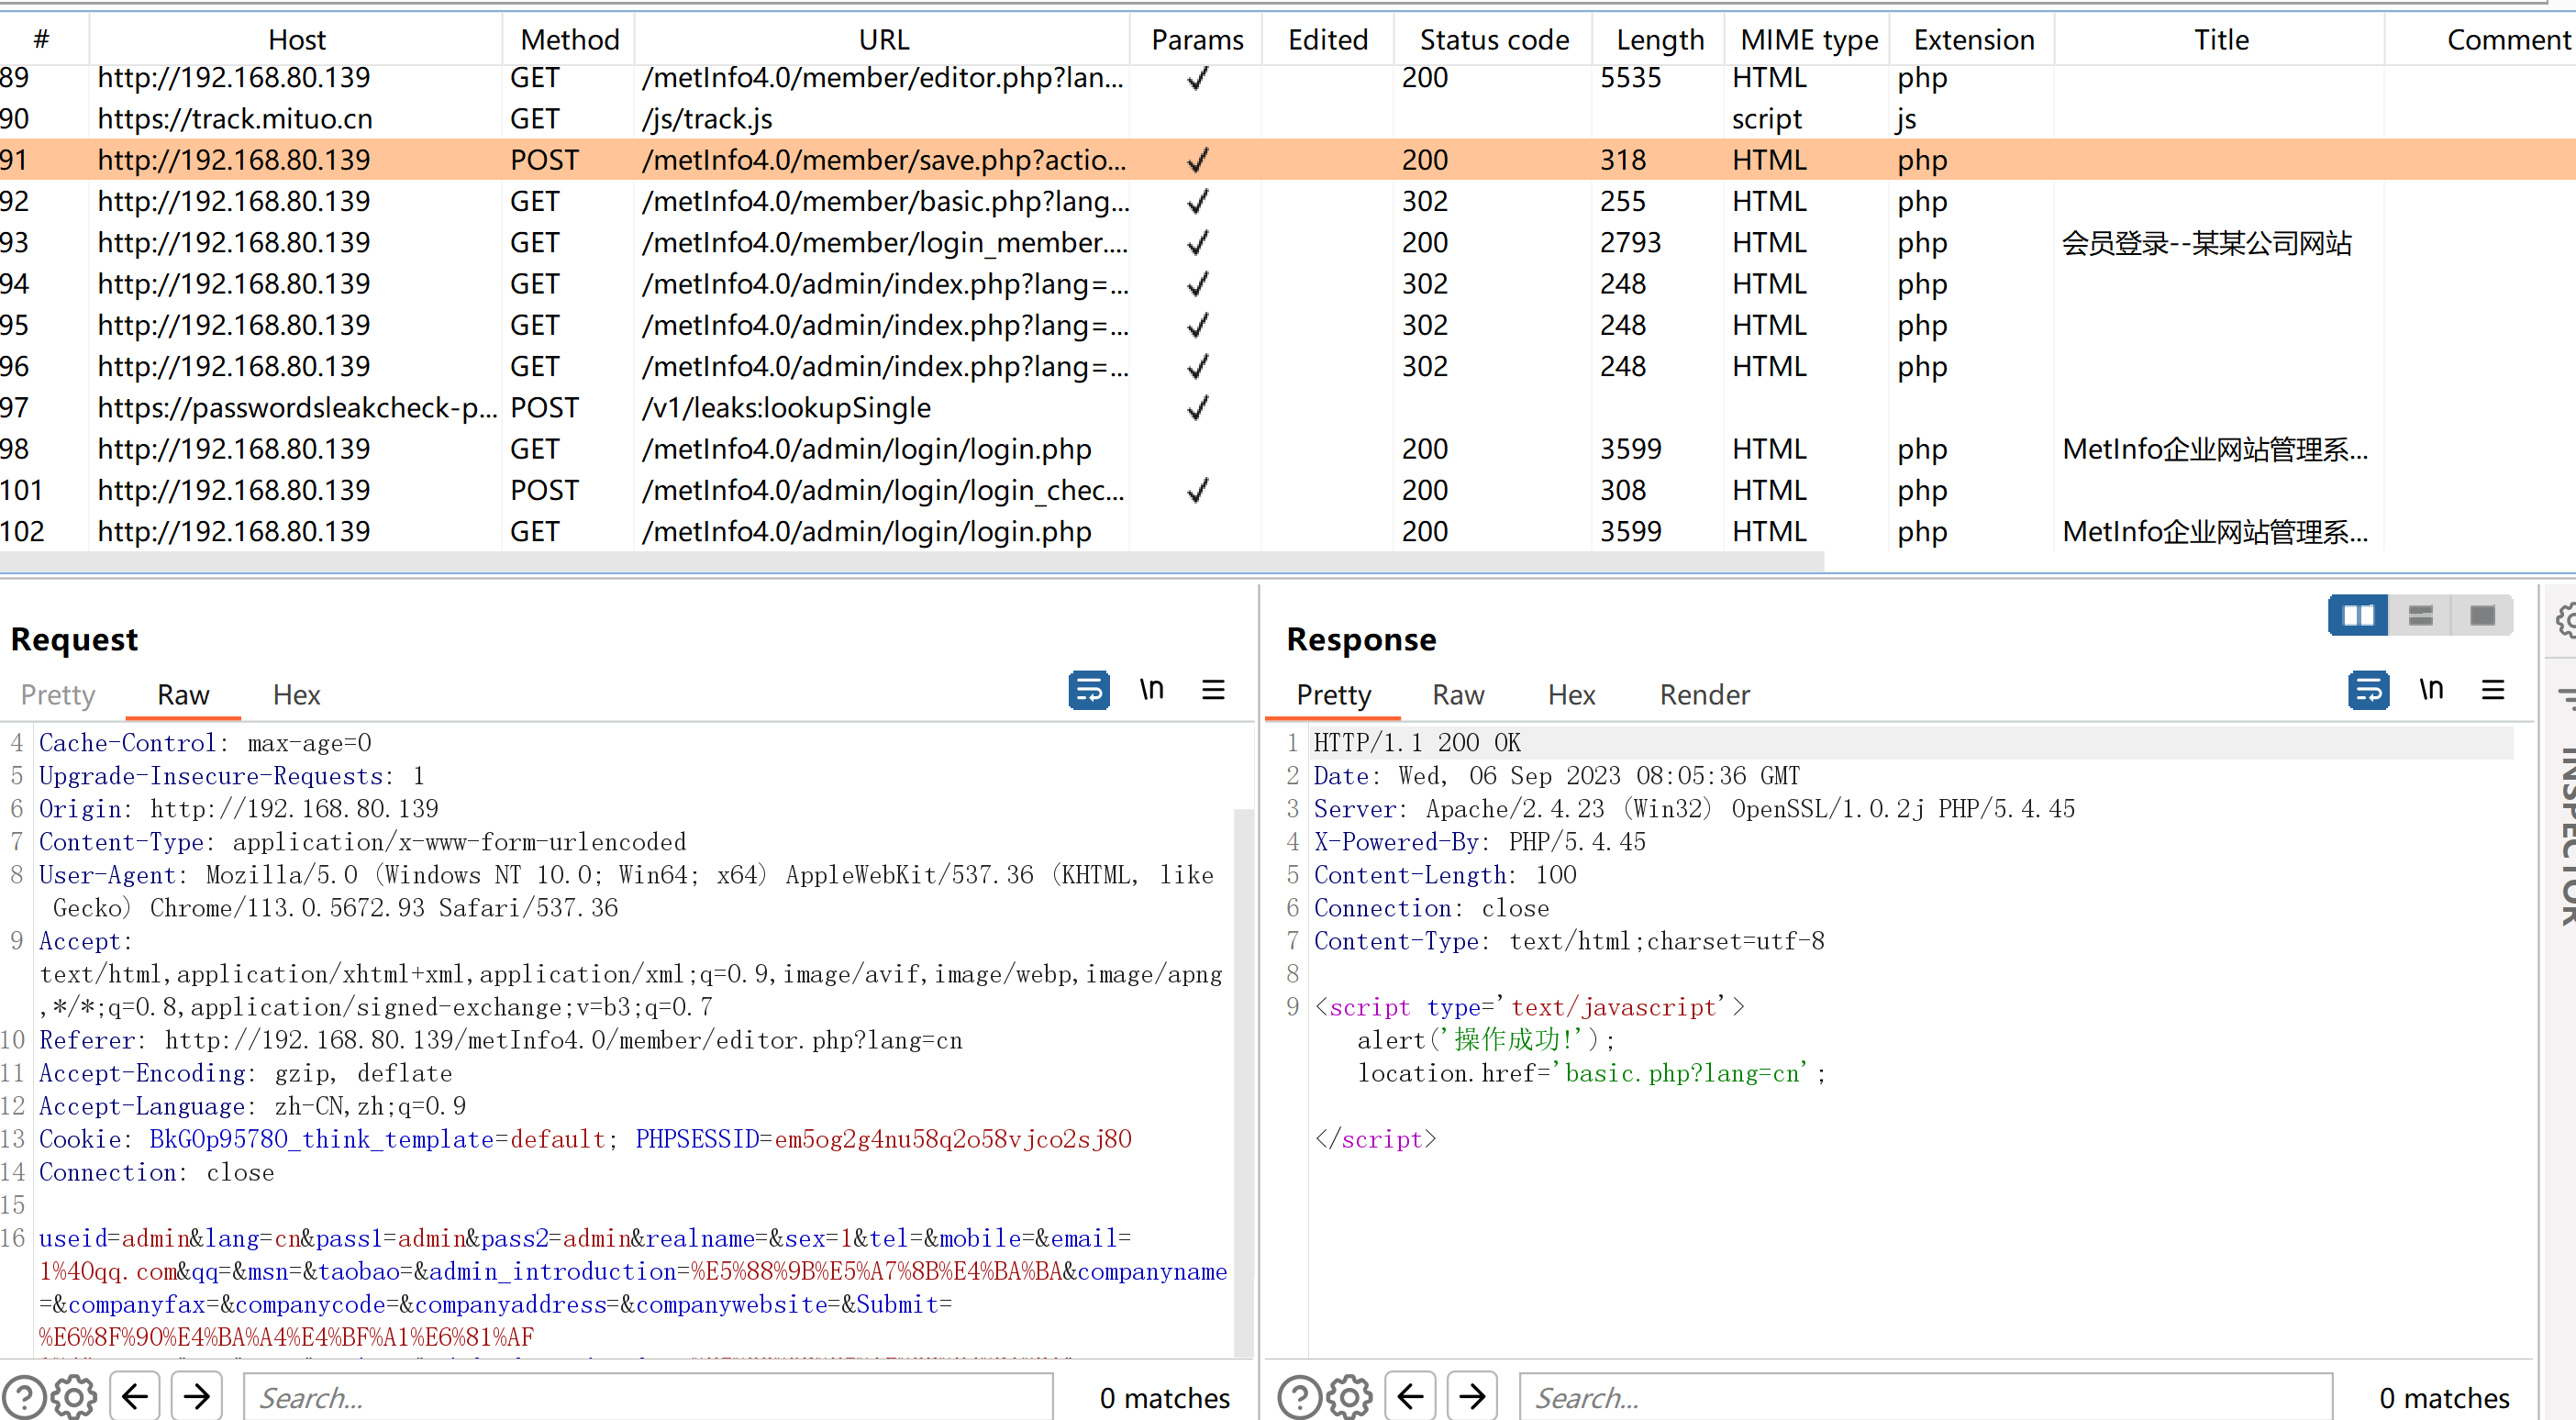Click Request search input field

(648, 1397)
